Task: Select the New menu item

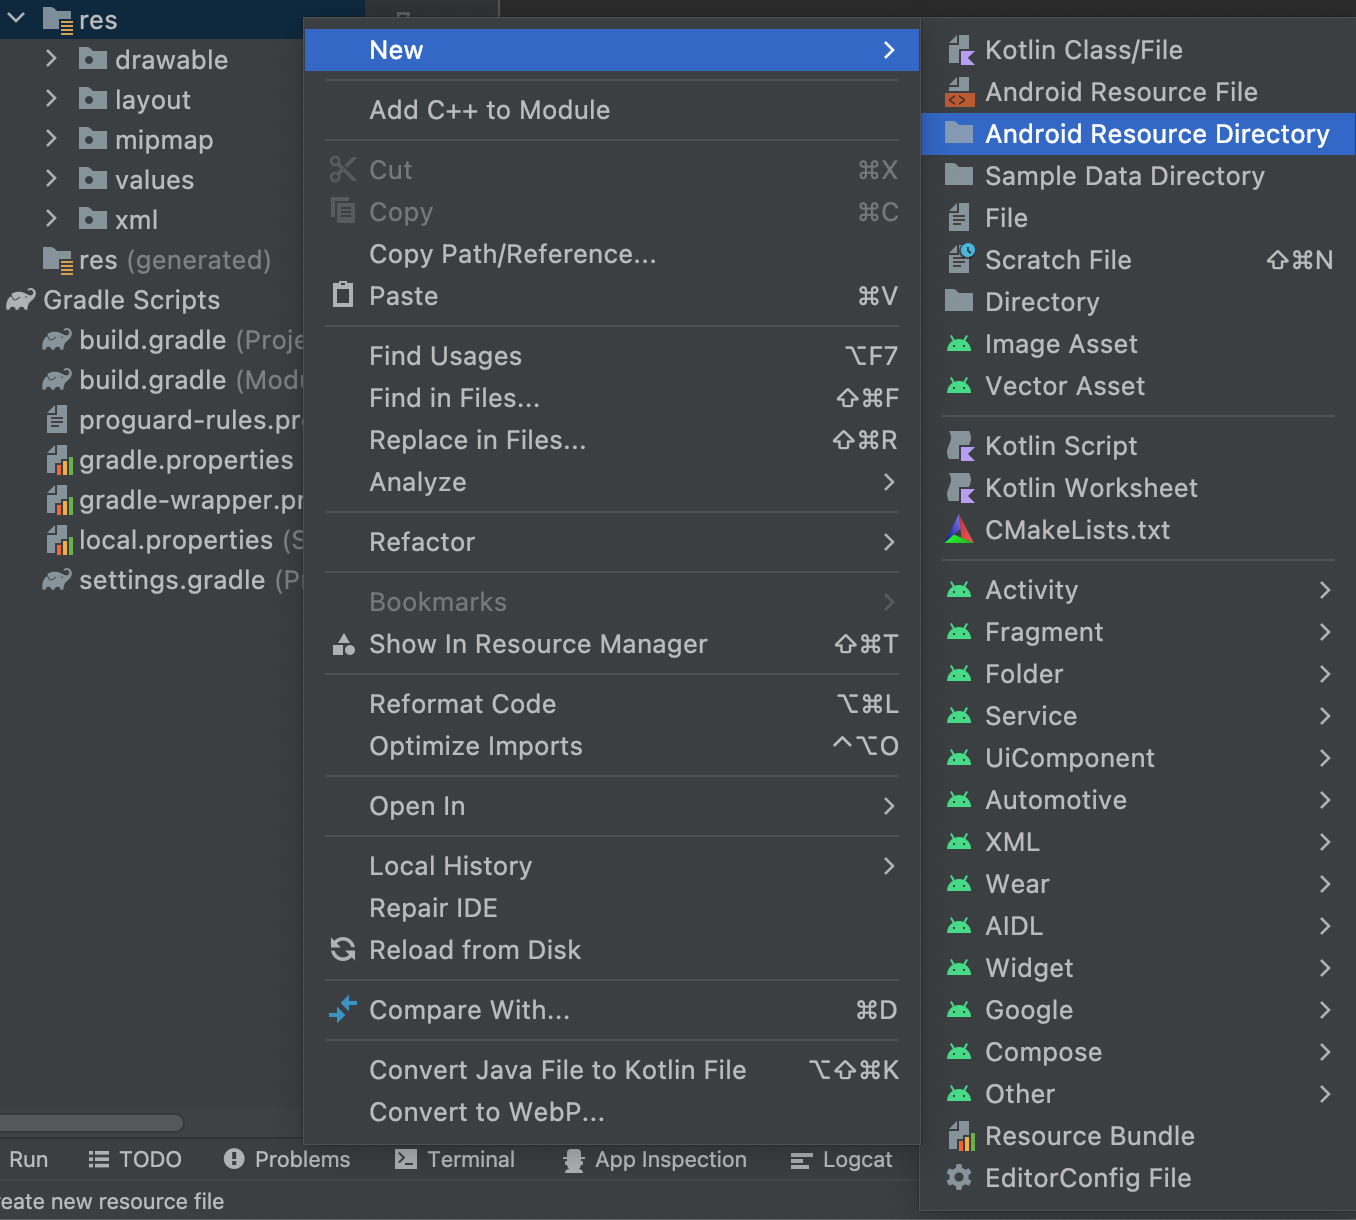Action: [612, 50]
